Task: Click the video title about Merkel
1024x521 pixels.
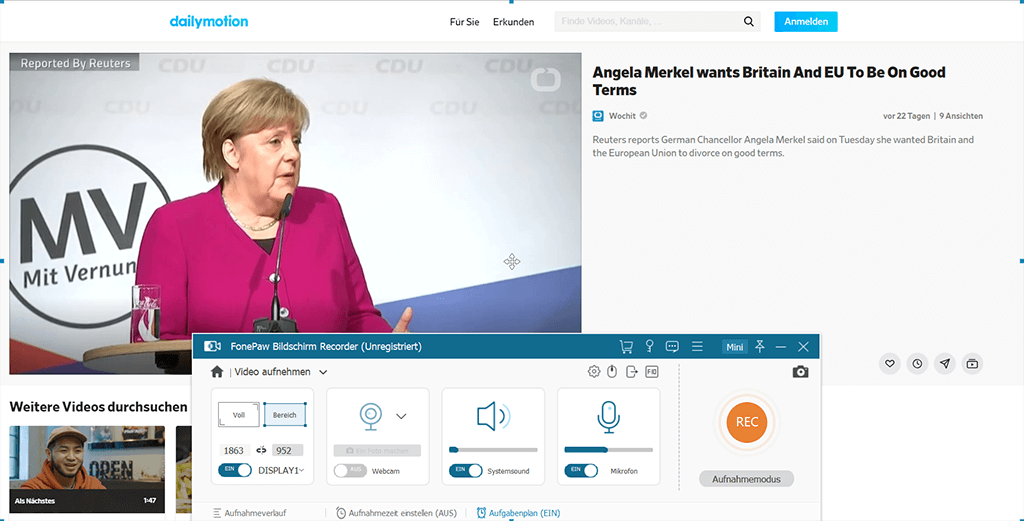Action: coord(769,81)
